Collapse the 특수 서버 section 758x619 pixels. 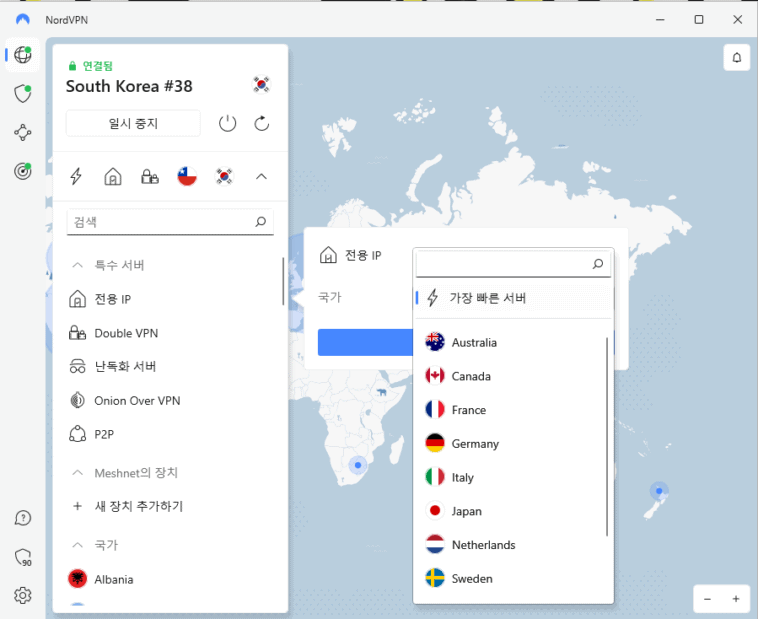click(x=77, y=265)
